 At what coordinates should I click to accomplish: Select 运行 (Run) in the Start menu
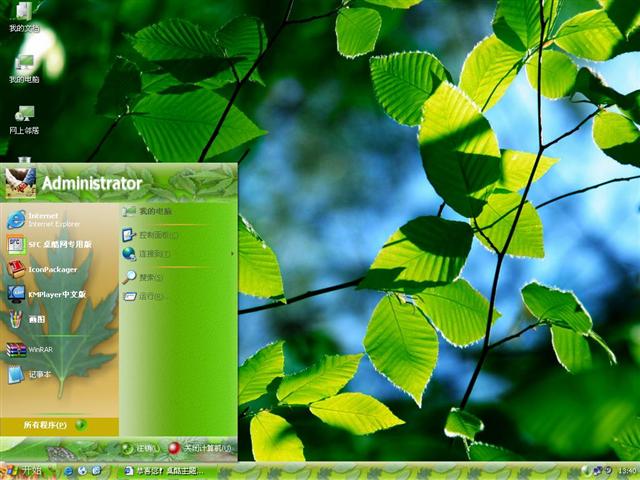click(142, 296)
